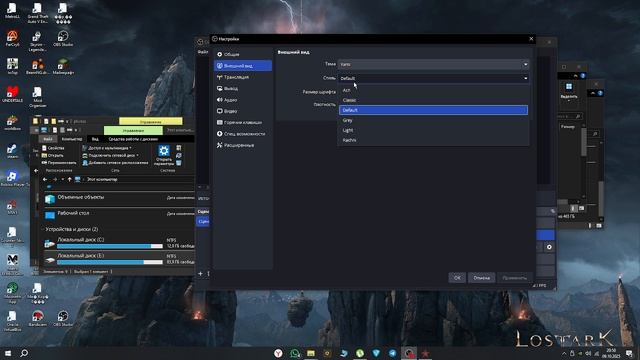
Task: Open the Bandicam desktop shortcut
Action: click(38, 318)
